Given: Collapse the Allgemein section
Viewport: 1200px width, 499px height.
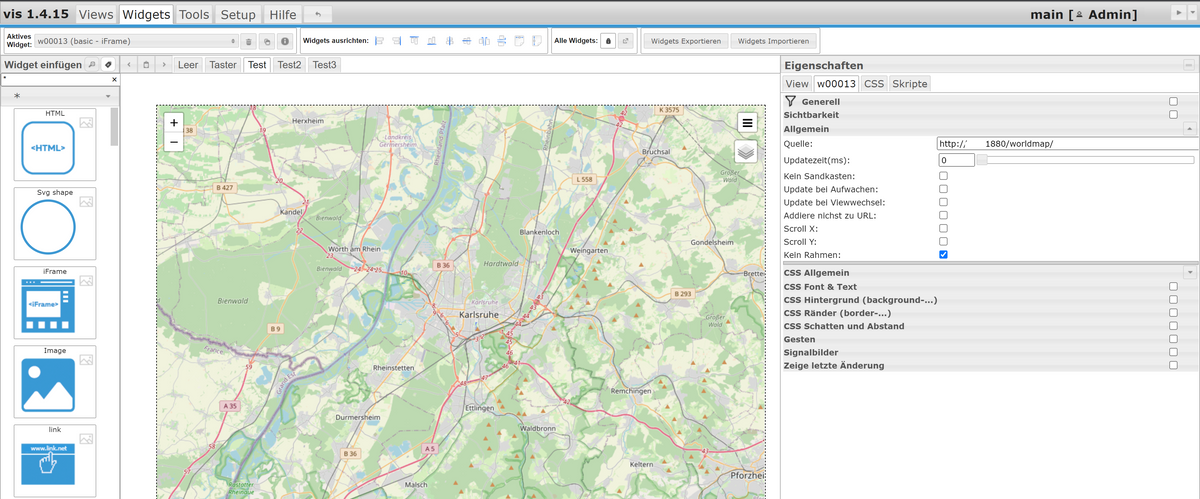Looking at the screenshot, I should click(1189, 130).
